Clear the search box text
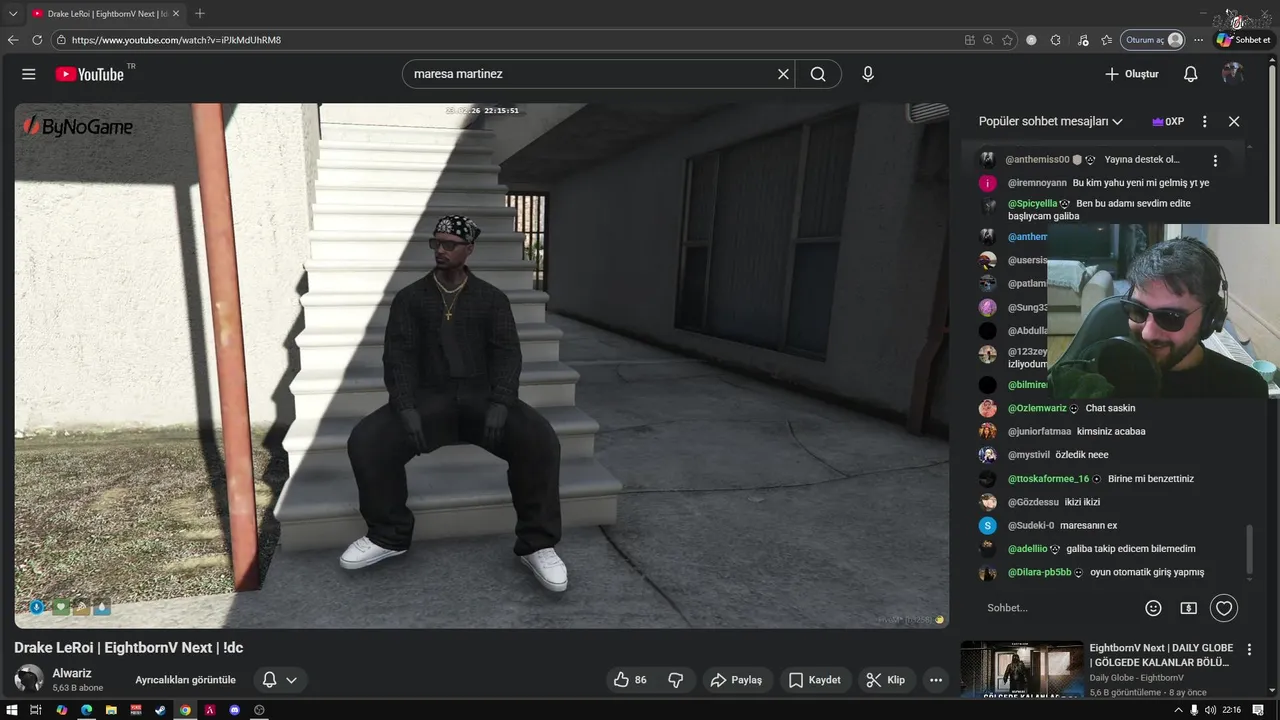This screenshot has width=1280, height=720. pos(783,74)
